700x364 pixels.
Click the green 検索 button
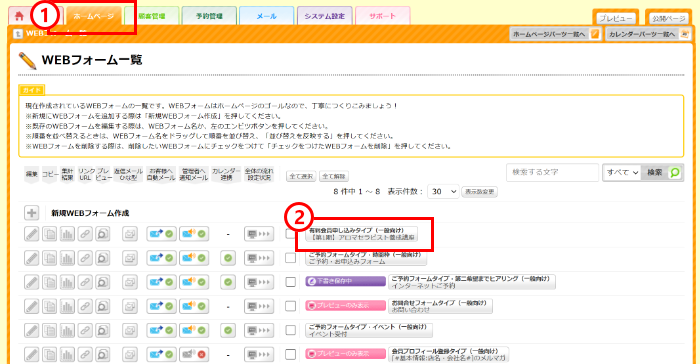pos(662,172)
